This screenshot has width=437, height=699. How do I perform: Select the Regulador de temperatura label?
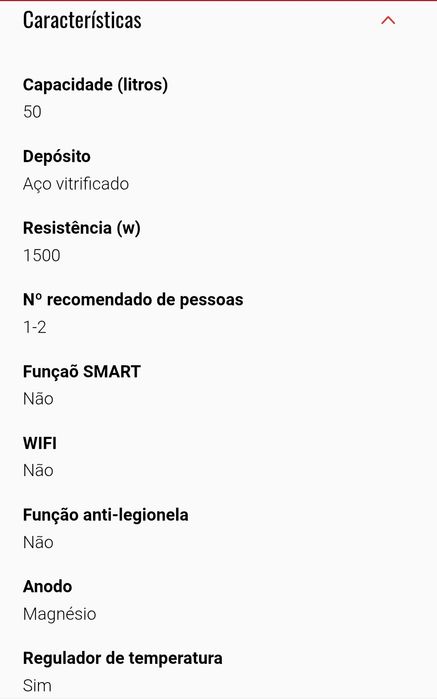point(123,658)
